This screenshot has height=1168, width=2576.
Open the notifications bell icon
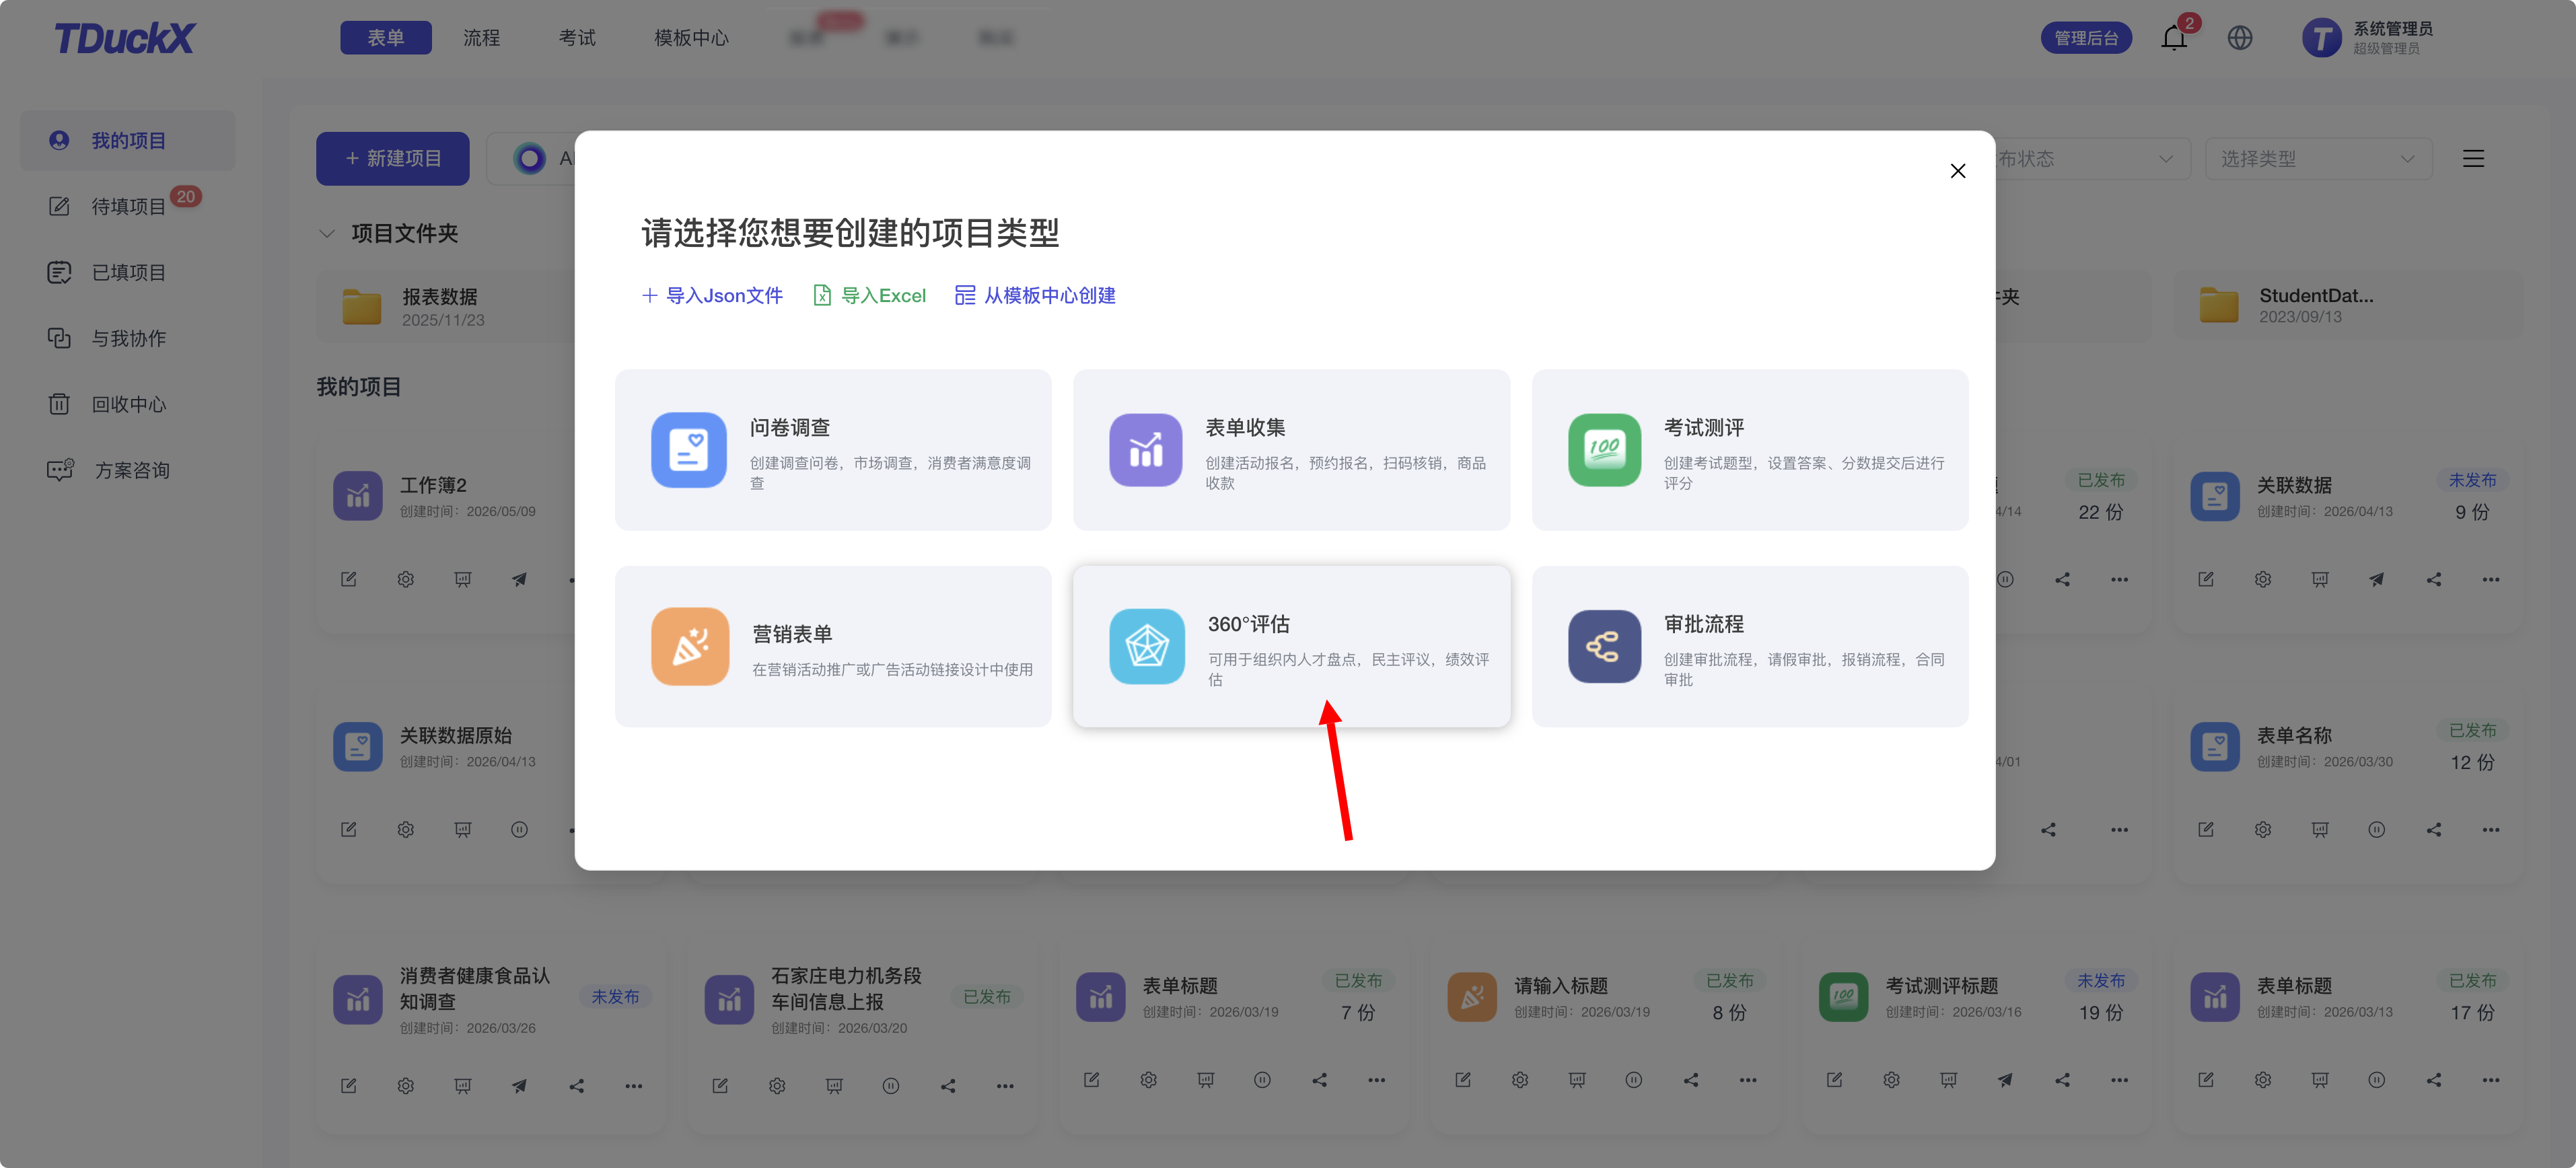(x=2173, y=38)
